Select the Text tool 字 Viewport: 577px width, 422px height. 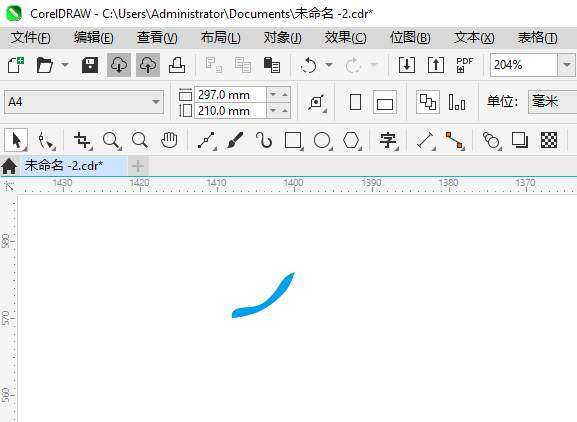click(389, 140)
